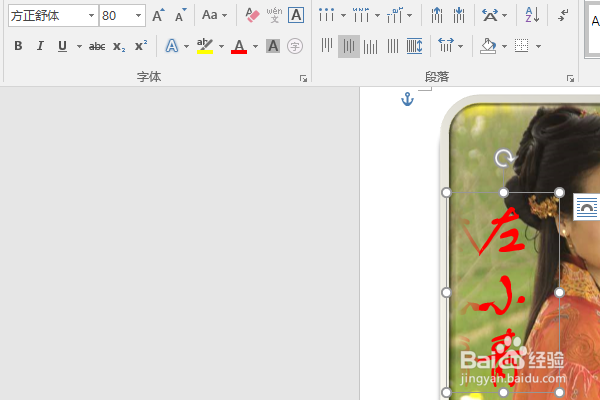Align vertical text to the bottom
The image size is (600, 400).
tap(370, 46)
